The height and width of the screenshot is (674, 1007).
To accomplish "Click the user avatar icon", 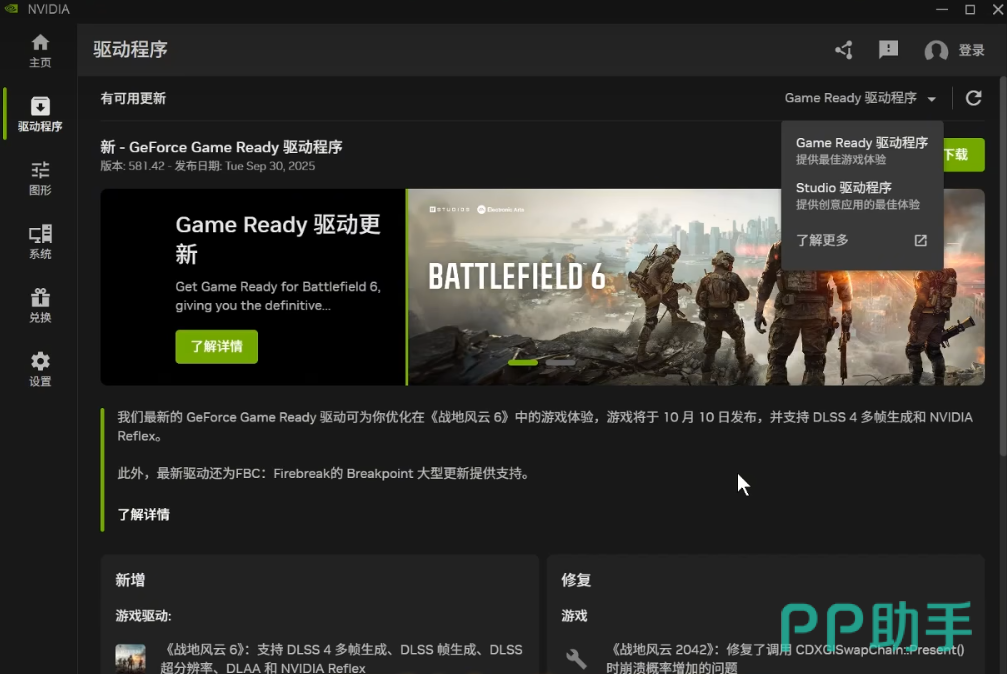I will [x=936, y=51].
